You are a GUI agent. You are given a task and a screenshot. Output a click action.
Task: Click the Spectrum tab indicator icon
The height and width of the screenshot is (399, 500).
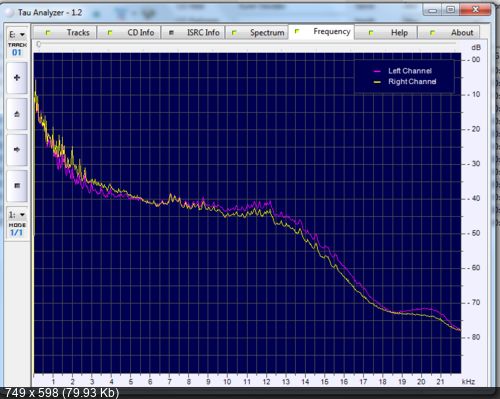click(234, 33)
